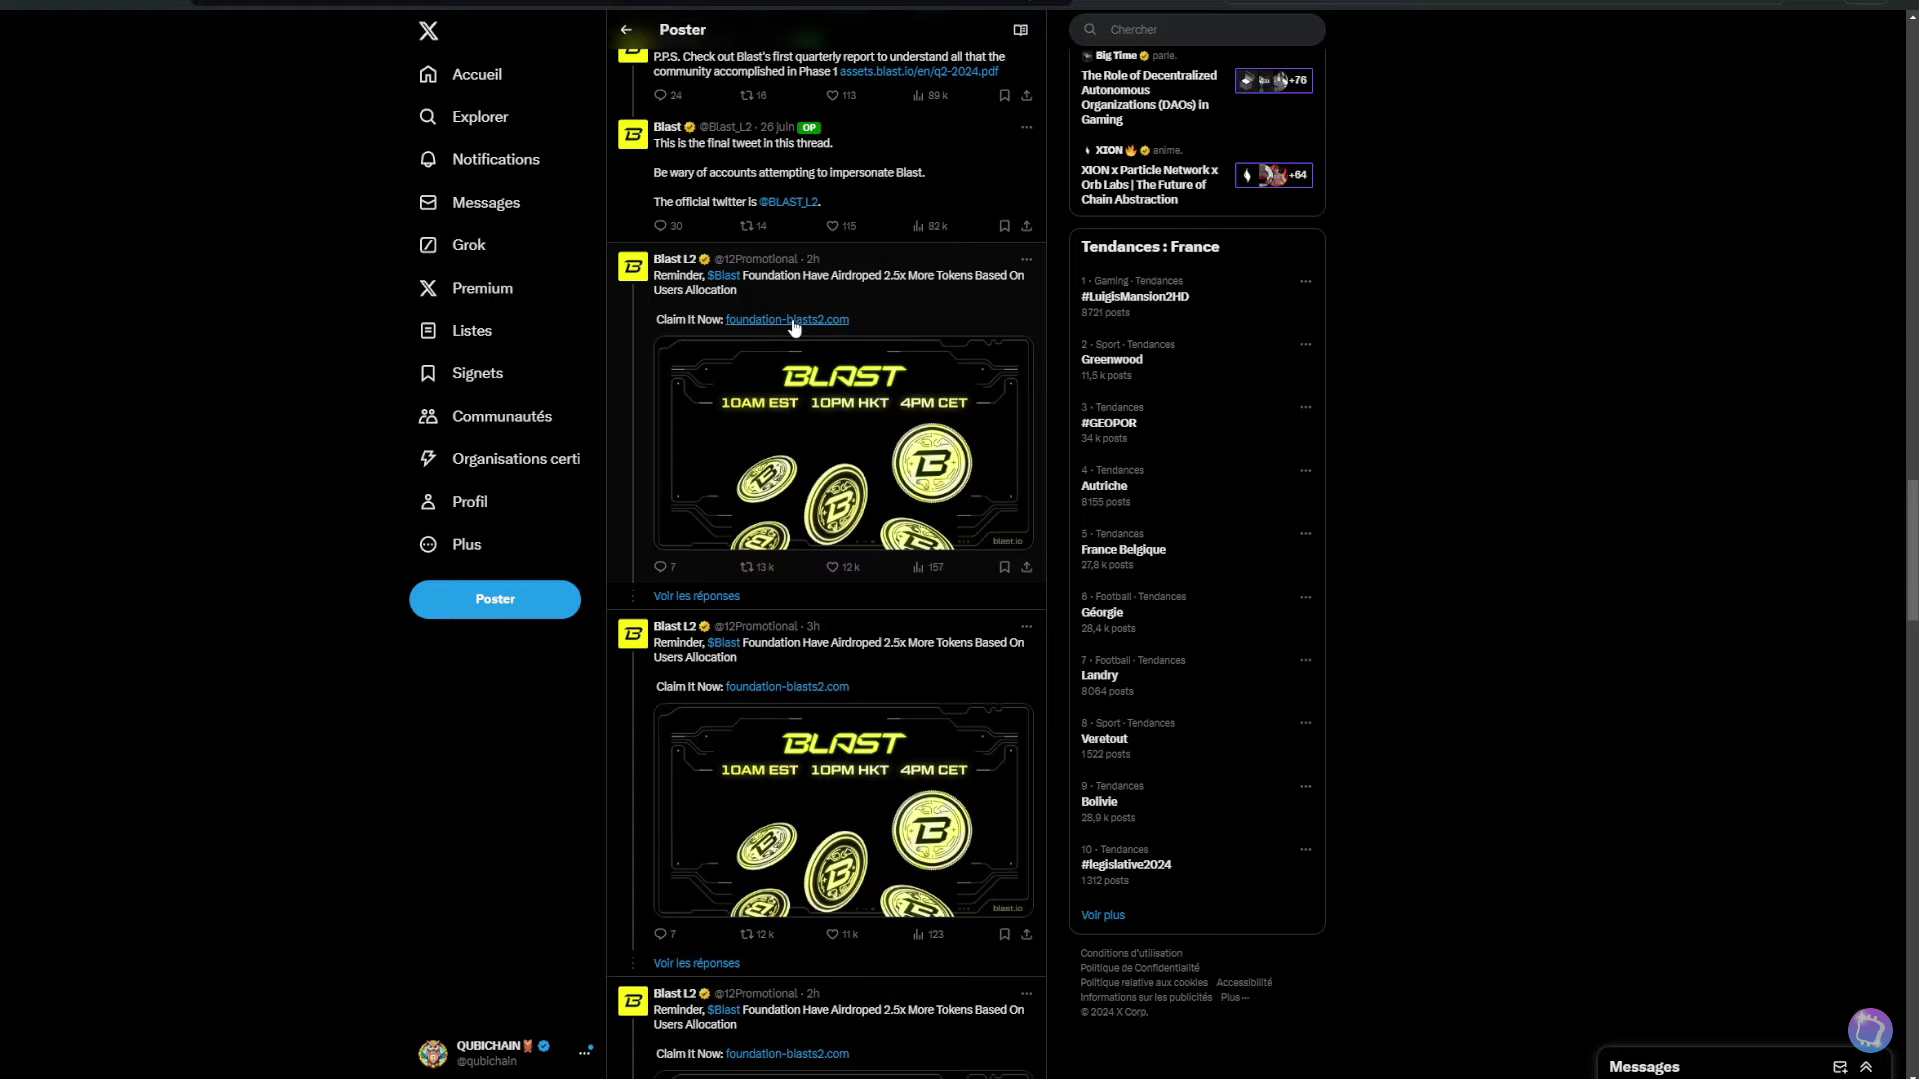
Task: Click the X logo home icon
Action: point(428,31)
